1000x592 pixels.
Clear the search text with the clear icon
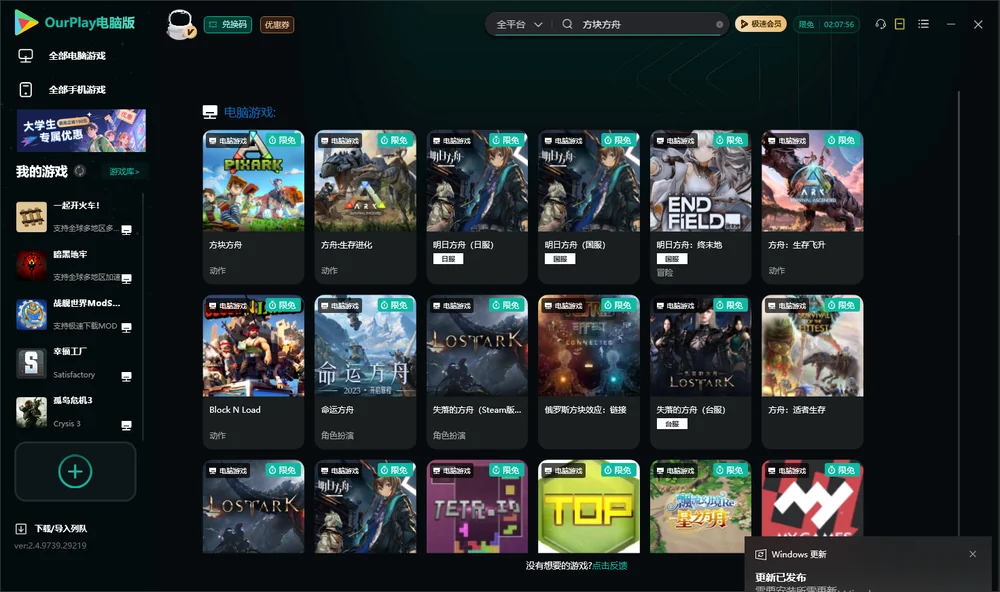719,24
